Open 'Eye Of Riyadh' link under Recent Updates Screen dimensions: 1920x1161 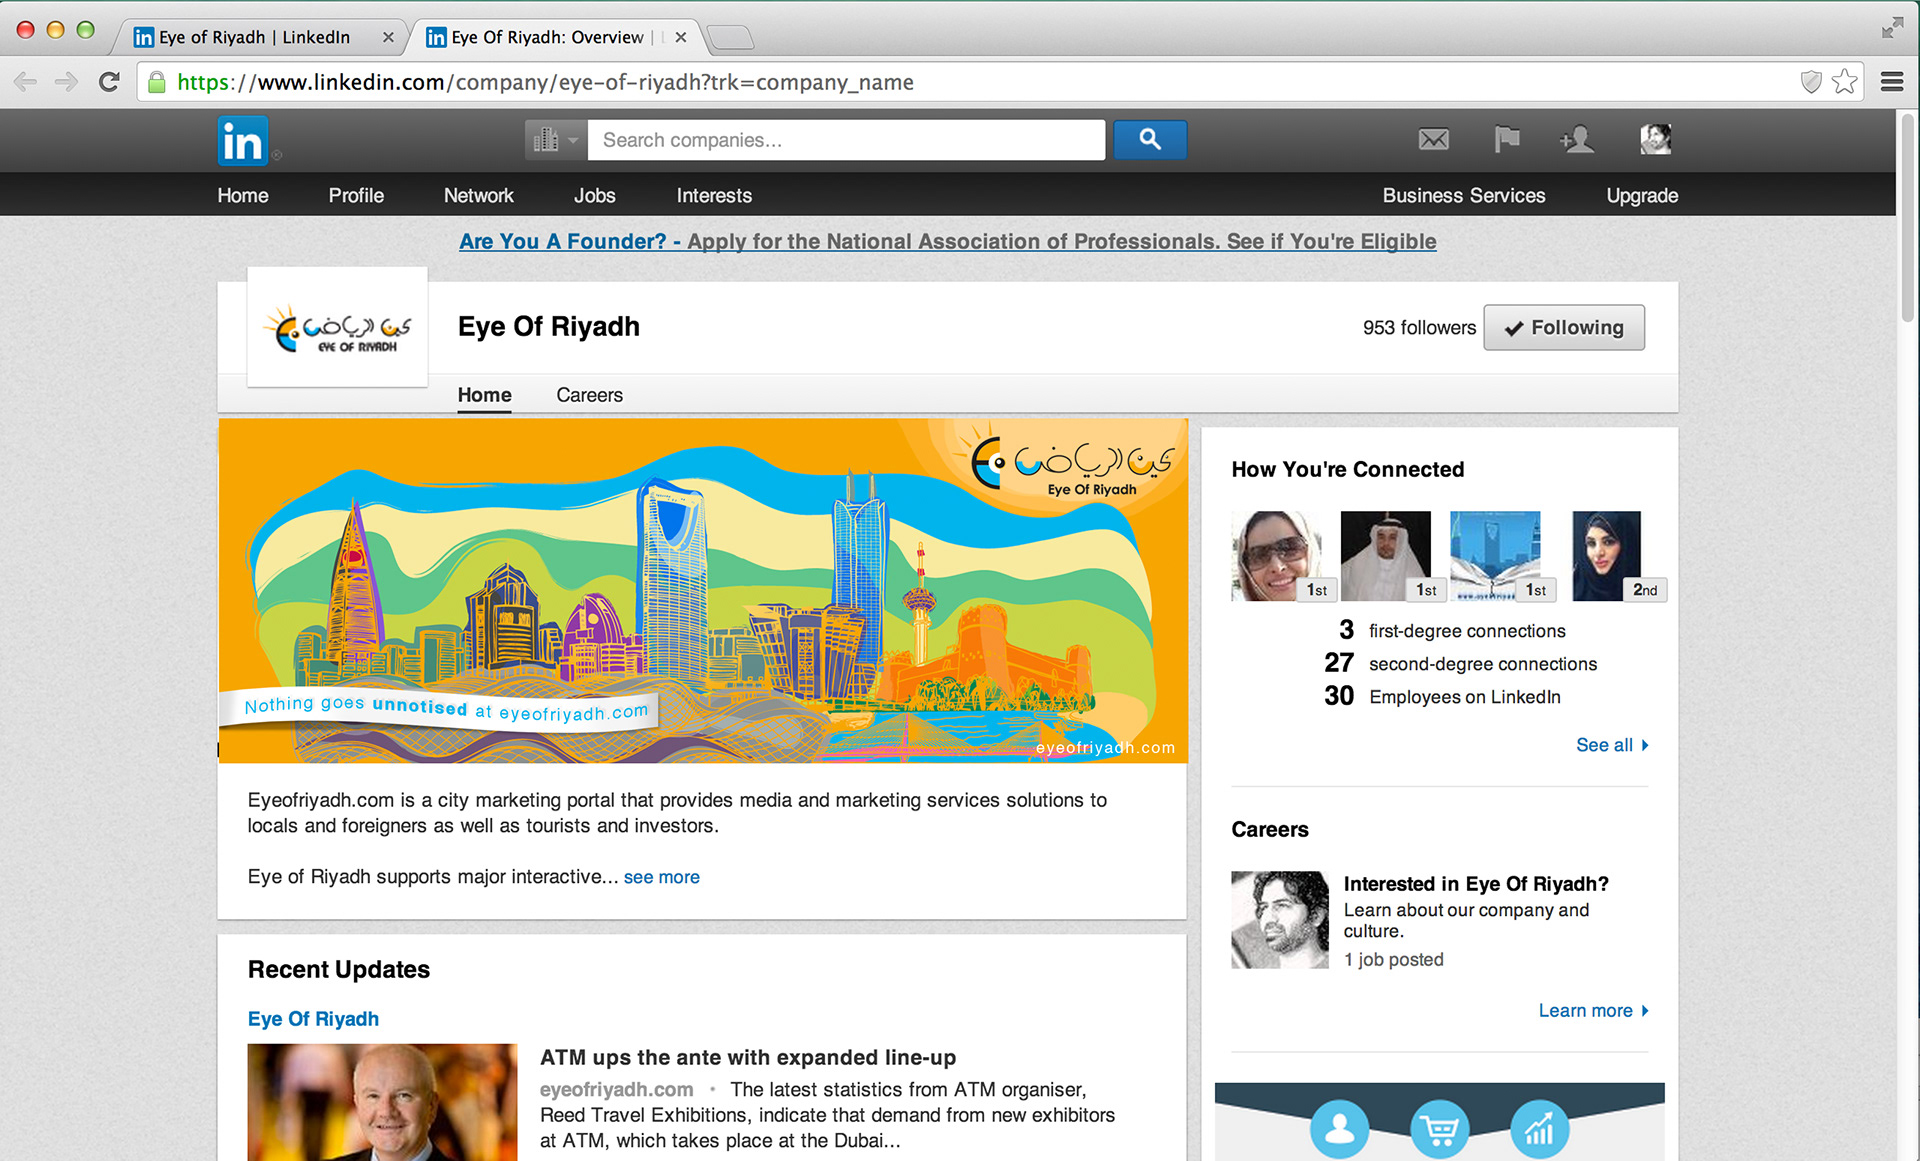pyautogui.click(x=313, y=1019)
